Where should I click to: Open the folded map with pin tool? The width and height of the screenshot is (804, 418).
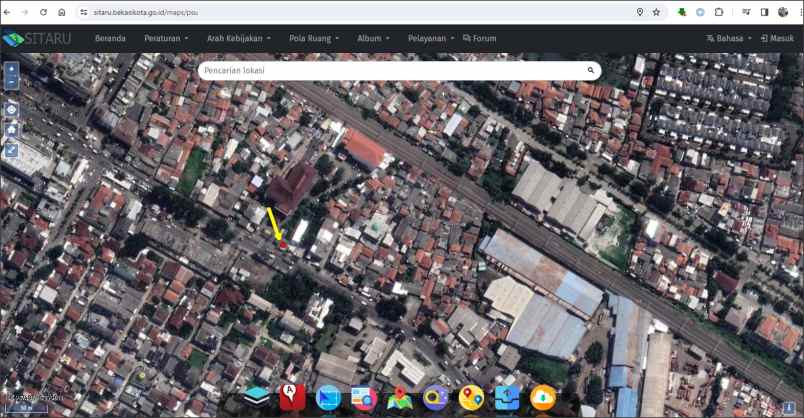[x=400, y=398]
